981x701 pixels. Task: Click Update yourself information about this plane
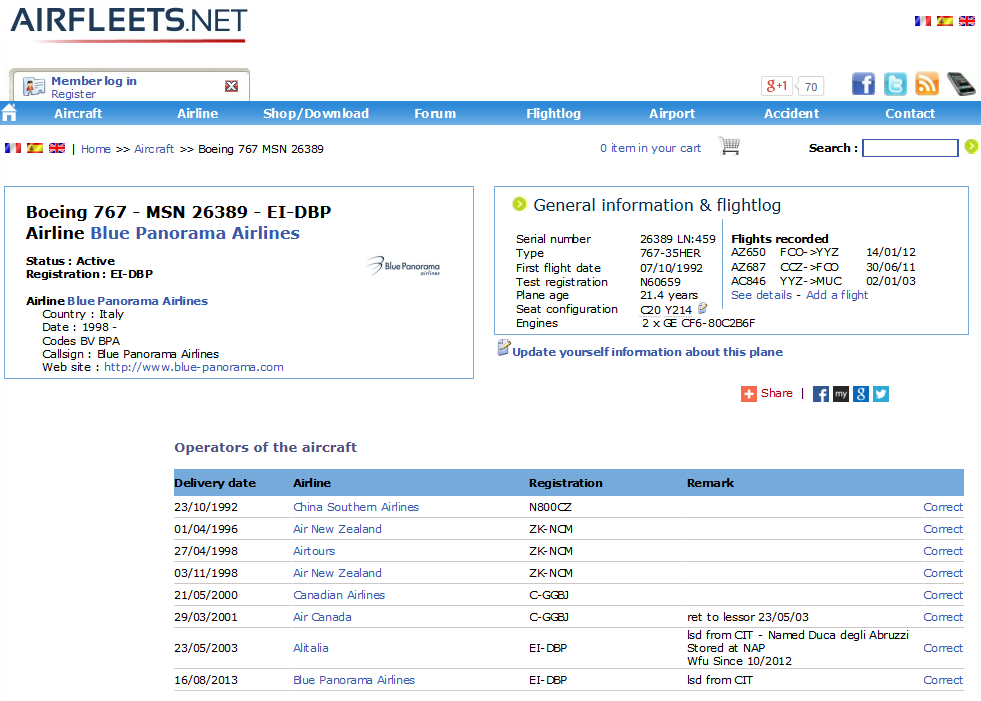point(648,352)
